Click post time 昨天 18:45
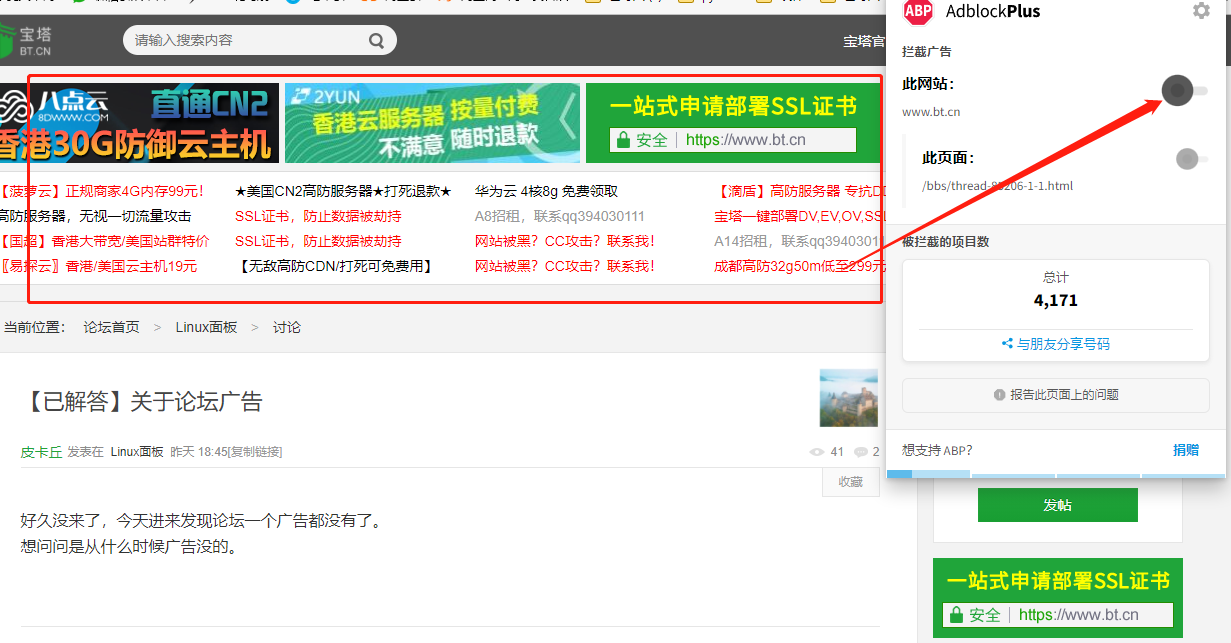The height and width of the screenshot is (643, 1231). [x=198, y=452]
